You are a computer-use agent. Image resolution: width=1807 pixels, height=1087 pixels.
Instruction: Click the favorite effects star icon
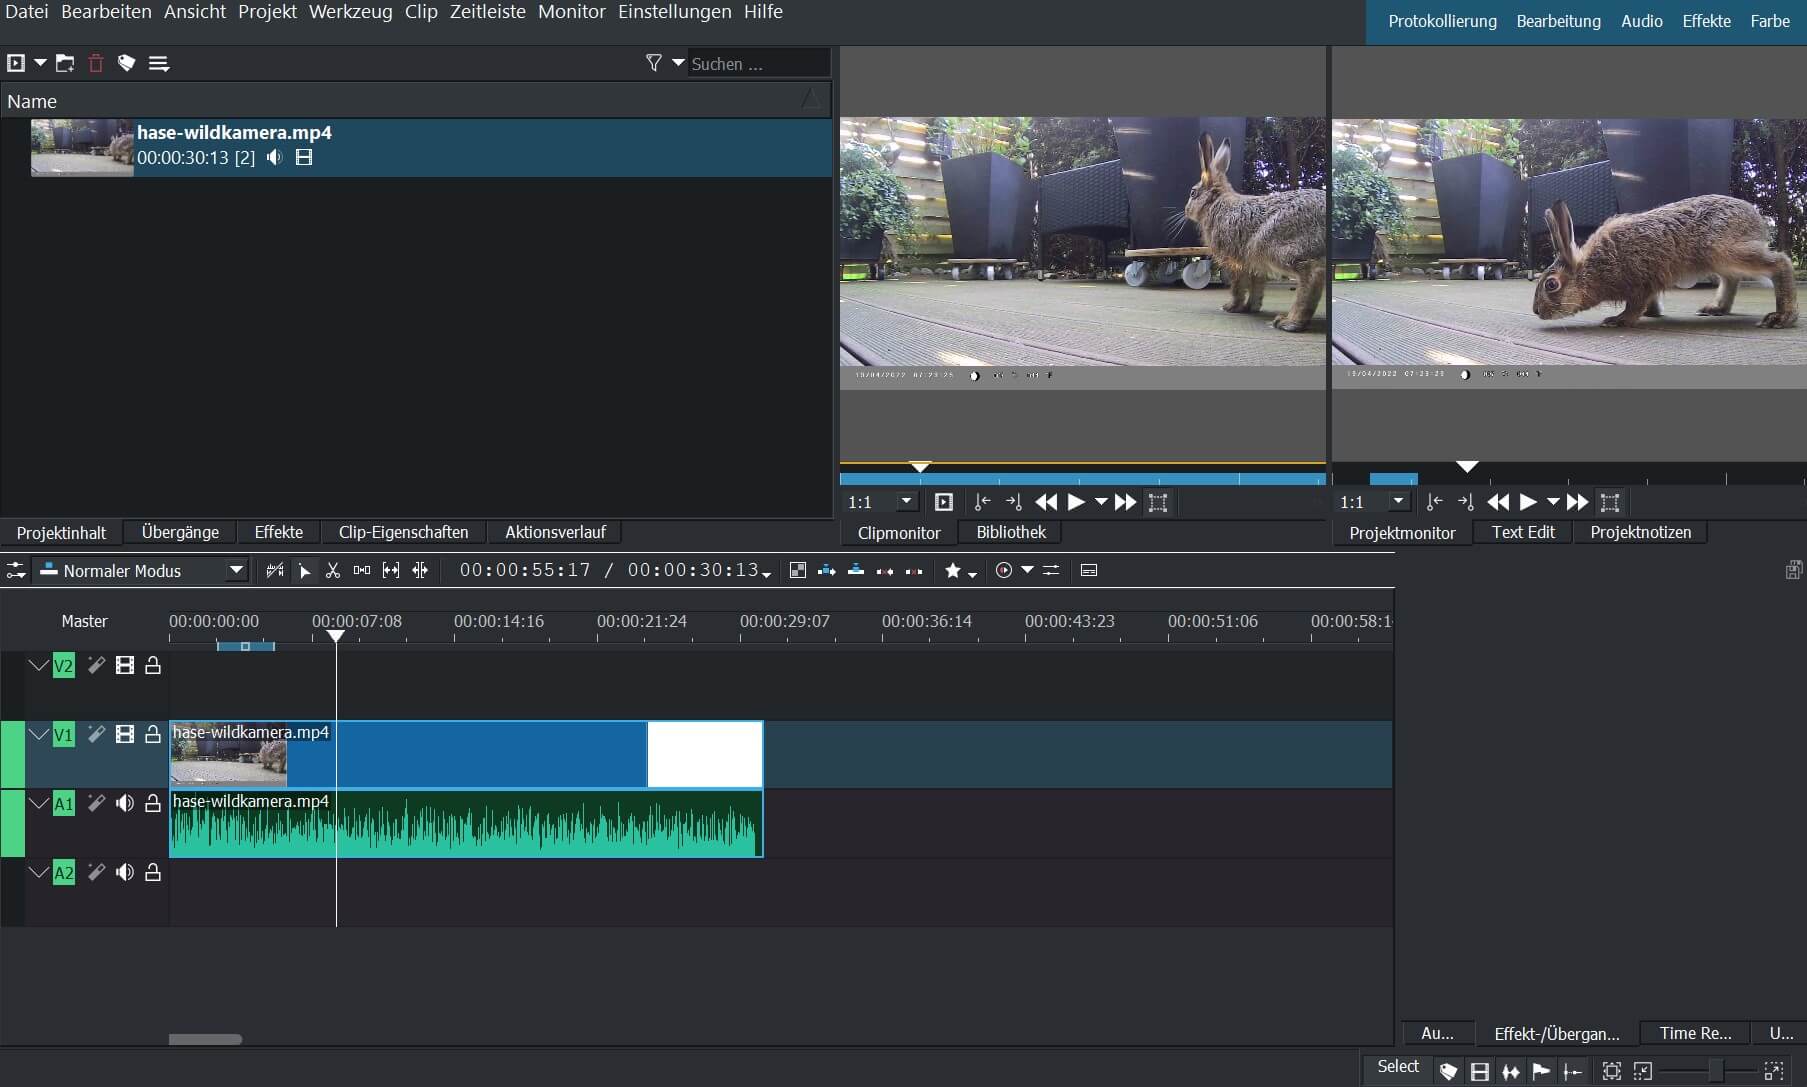(x=953, y=570)
